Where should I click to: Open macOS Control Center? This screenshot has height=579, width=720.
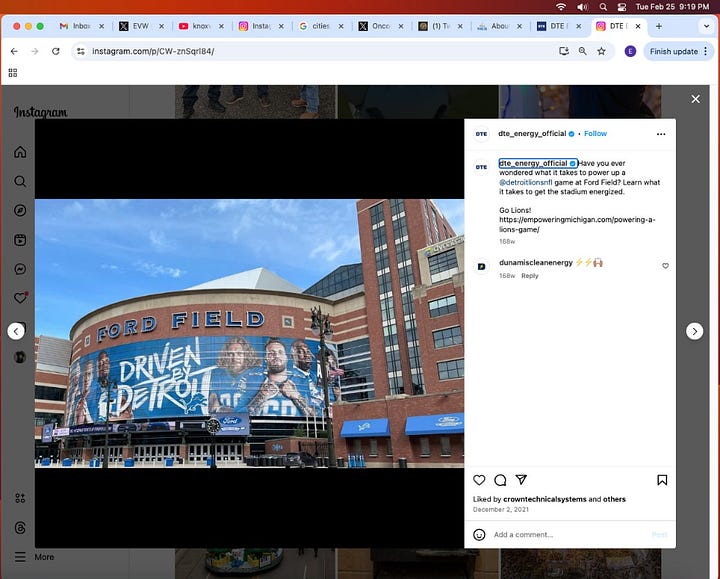click(622, 7)
